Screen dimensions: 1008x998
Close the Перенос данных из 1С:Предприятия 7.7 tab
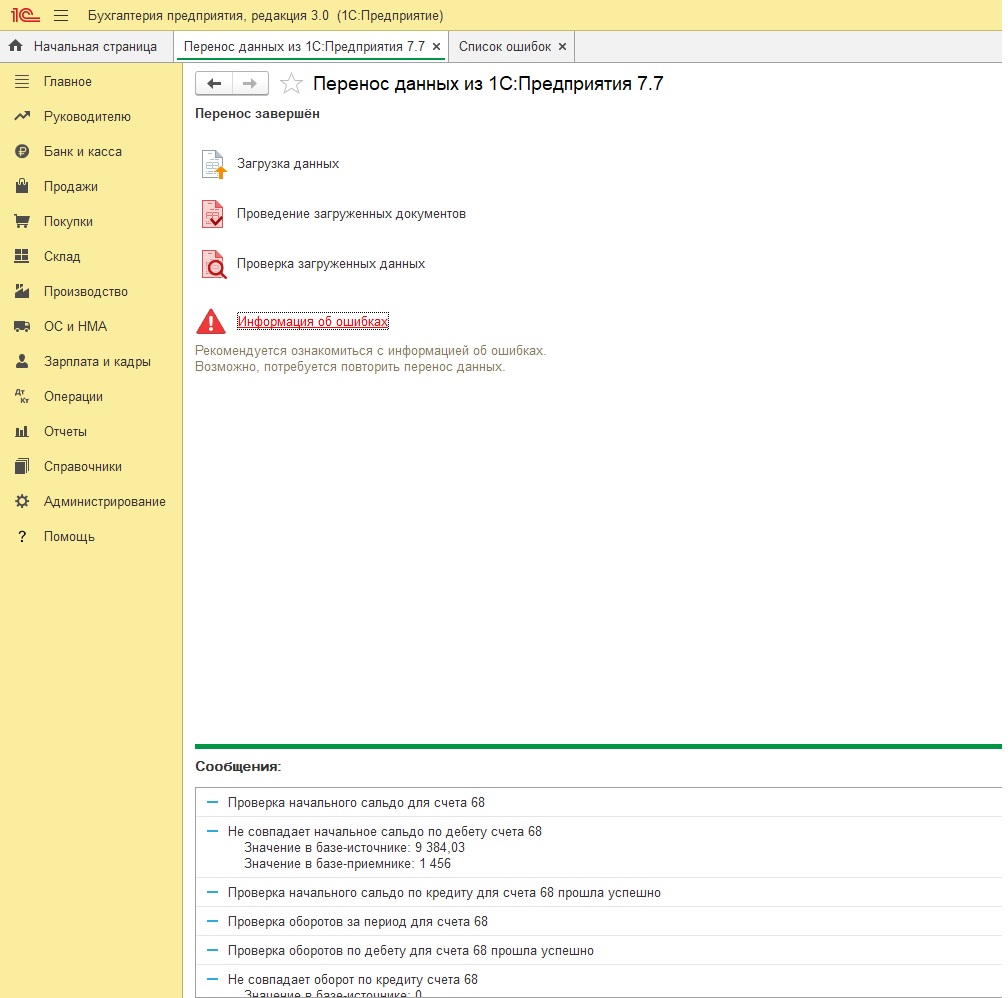click(436, 46)
